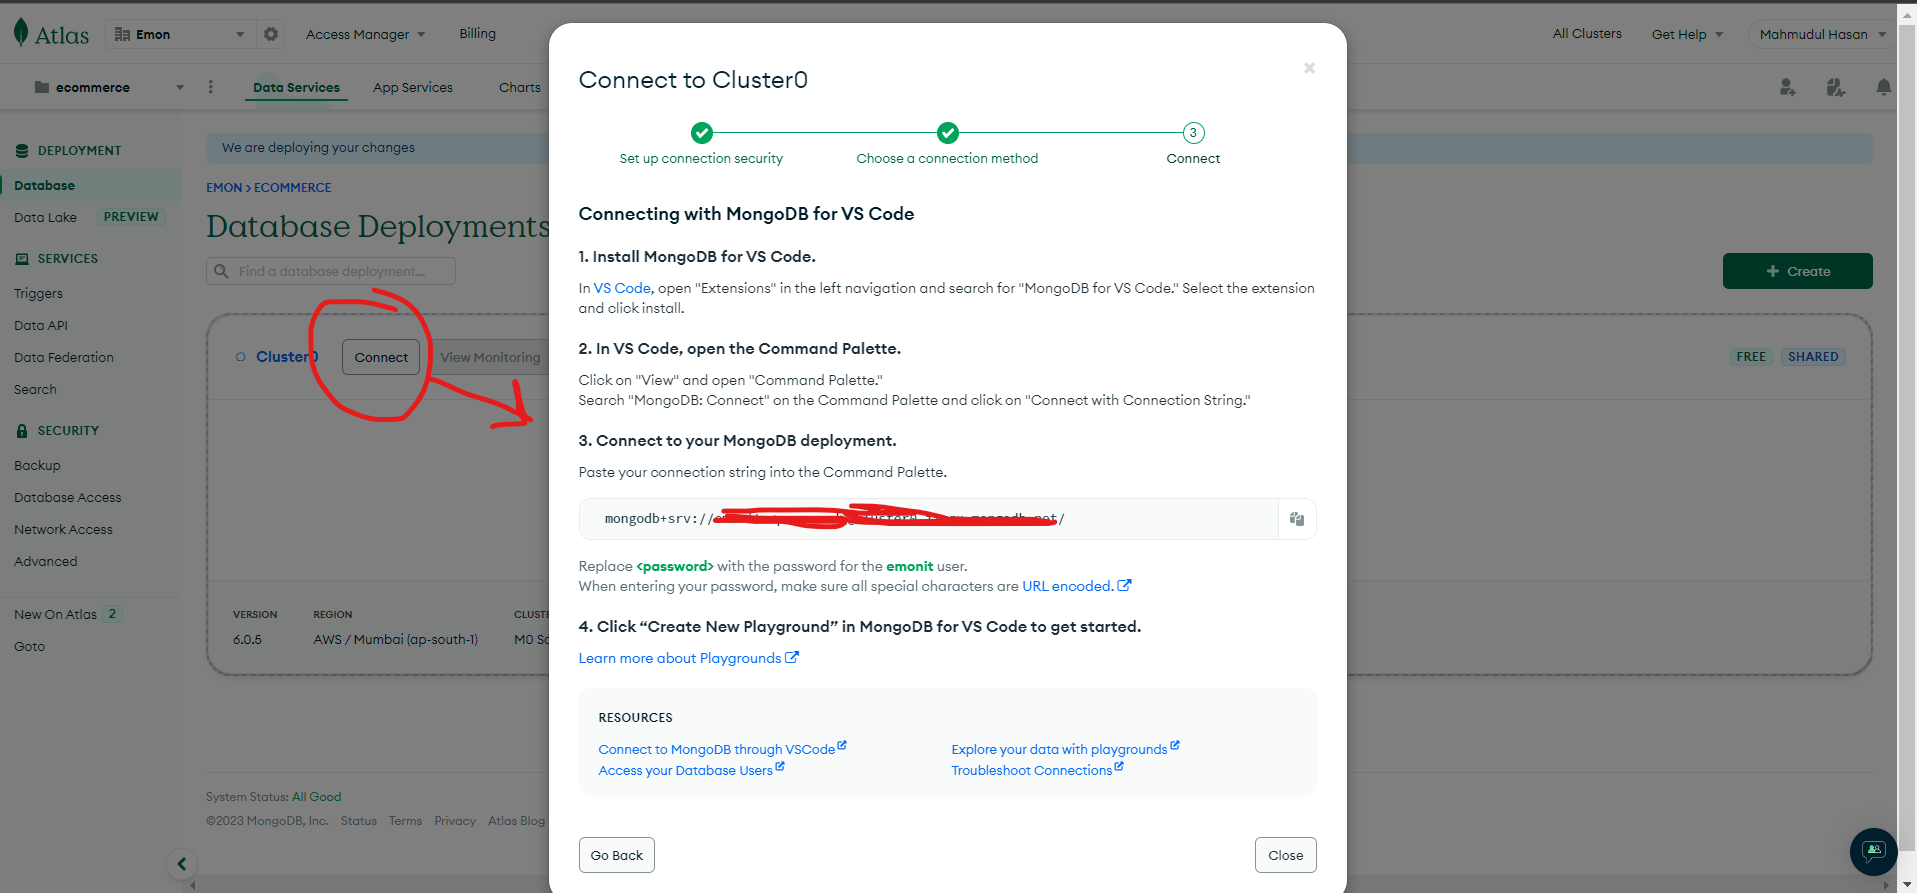
Task: Open Network Access in sidebar
Action: (x=63, y=529)
